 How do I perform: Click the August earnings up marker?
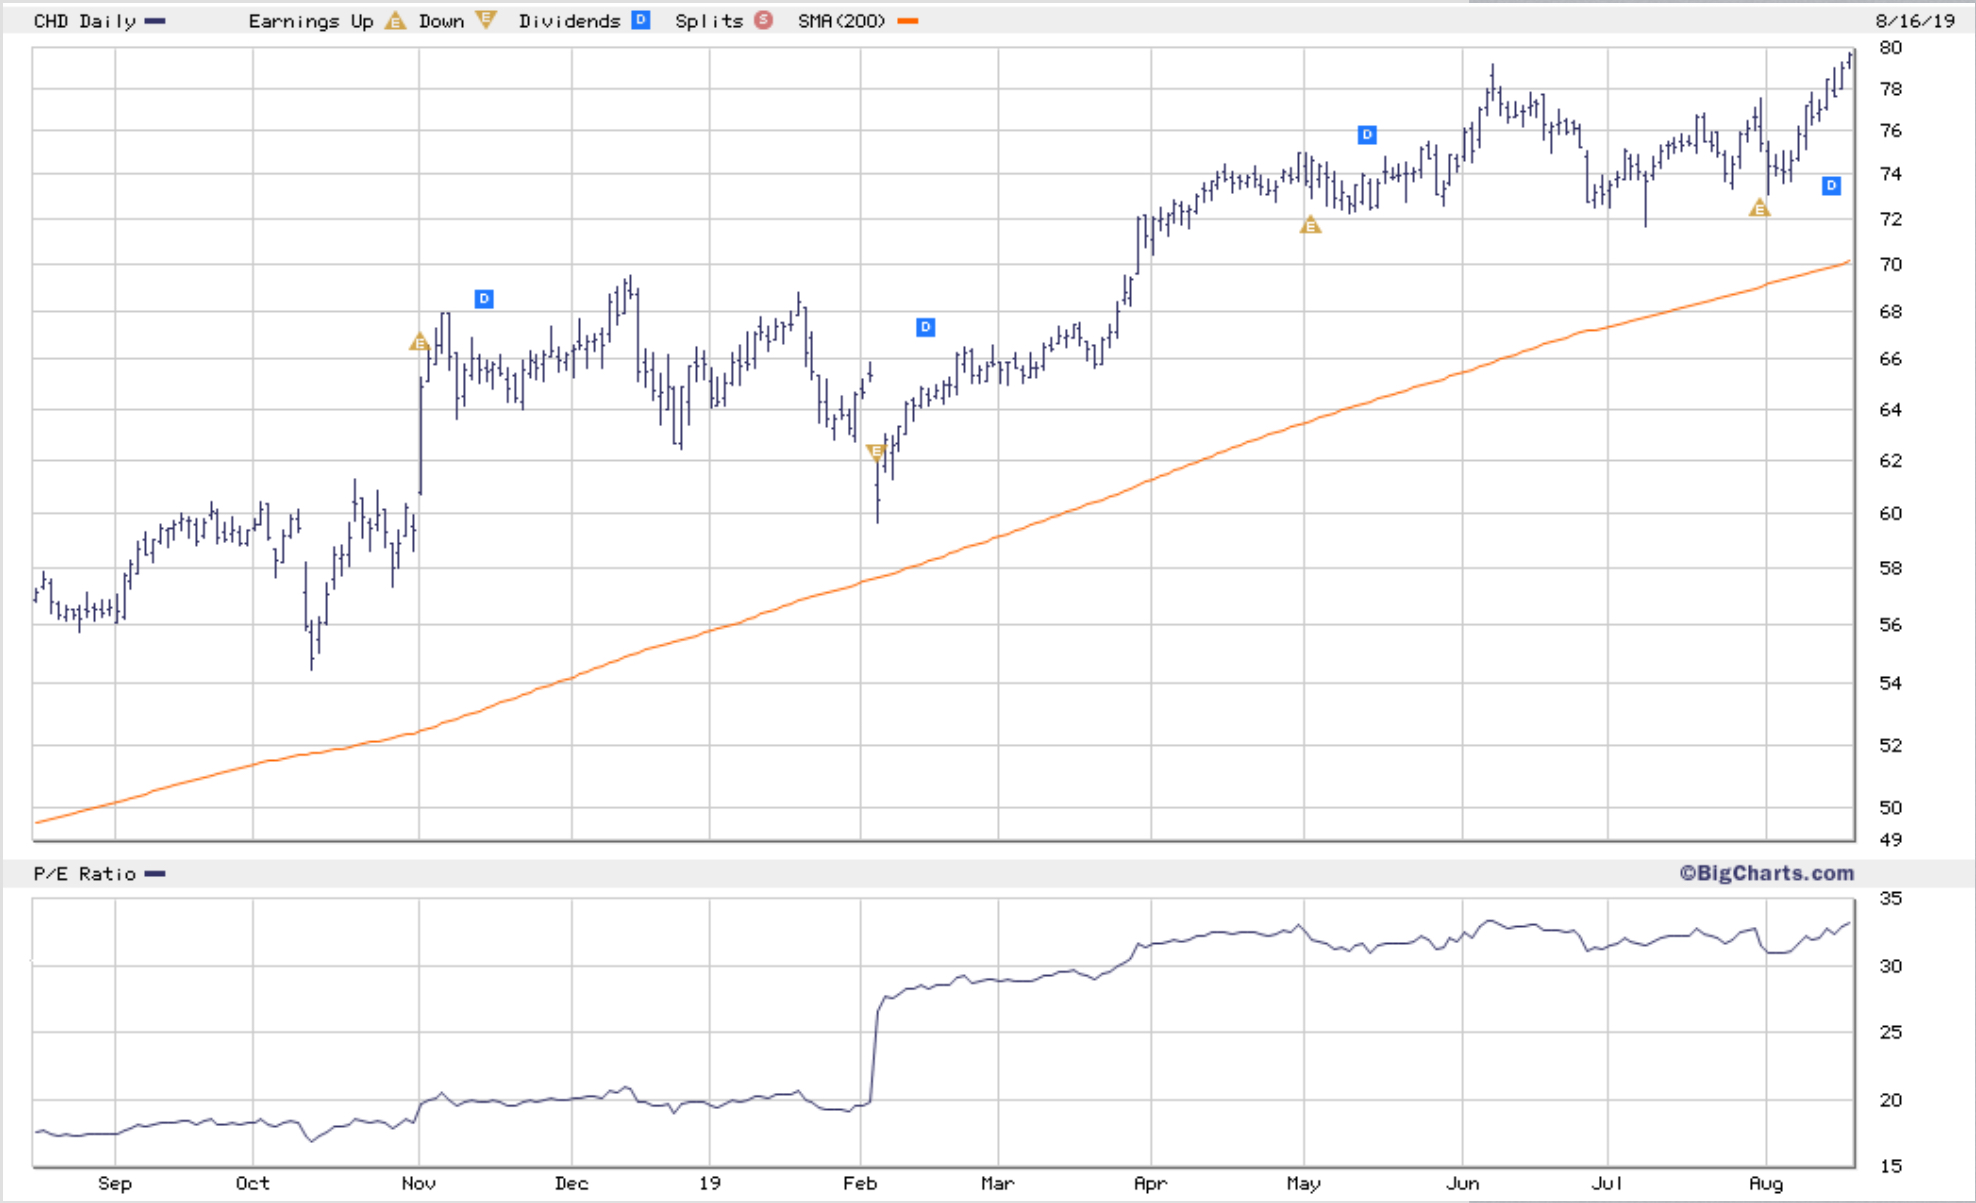(x=1759, y=208)
